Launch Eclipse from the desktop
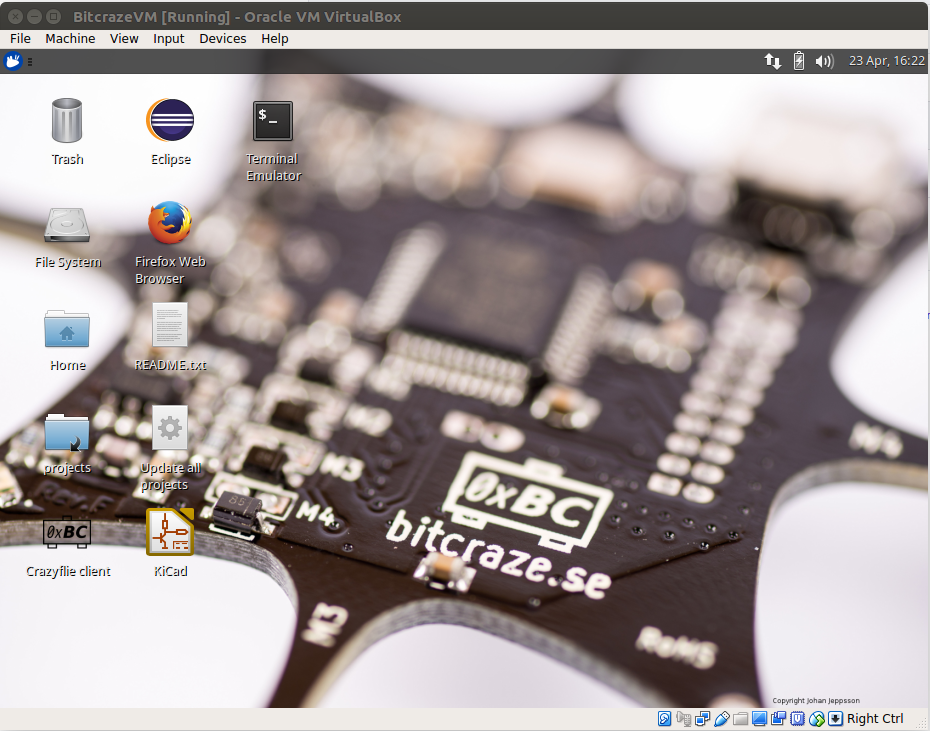Image resolution: width=930 pixels, height=731 pixels. (x=170, y=120)
